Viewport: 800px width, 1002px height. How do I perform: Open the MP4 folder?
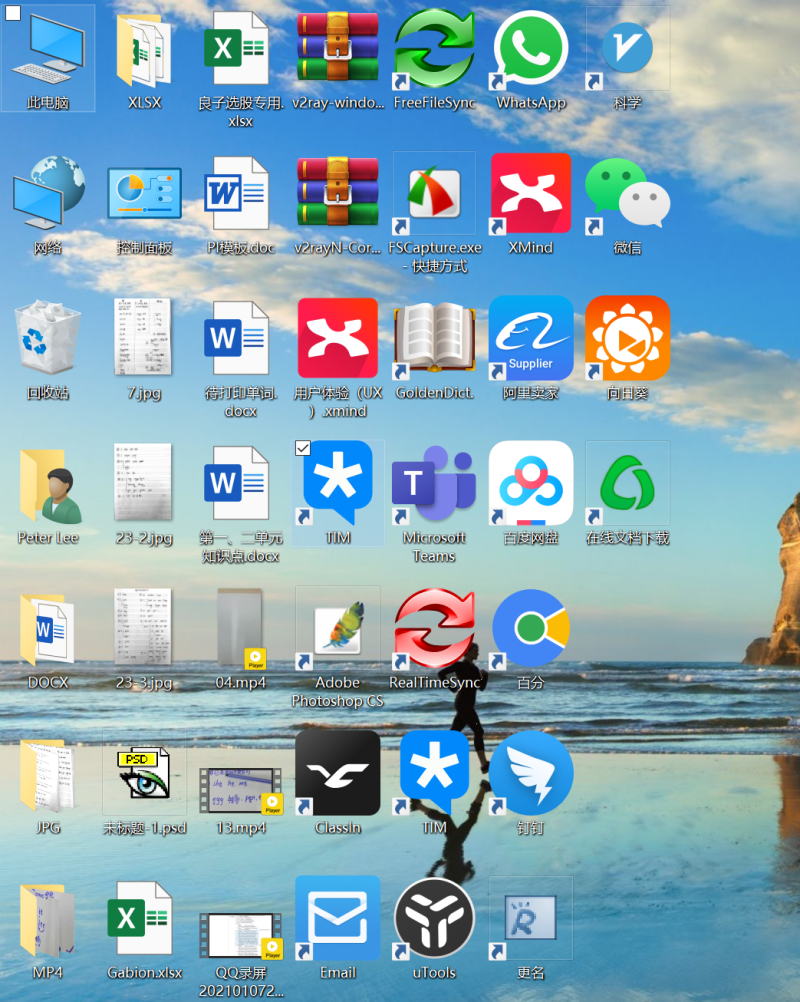[x=48, y=920]
